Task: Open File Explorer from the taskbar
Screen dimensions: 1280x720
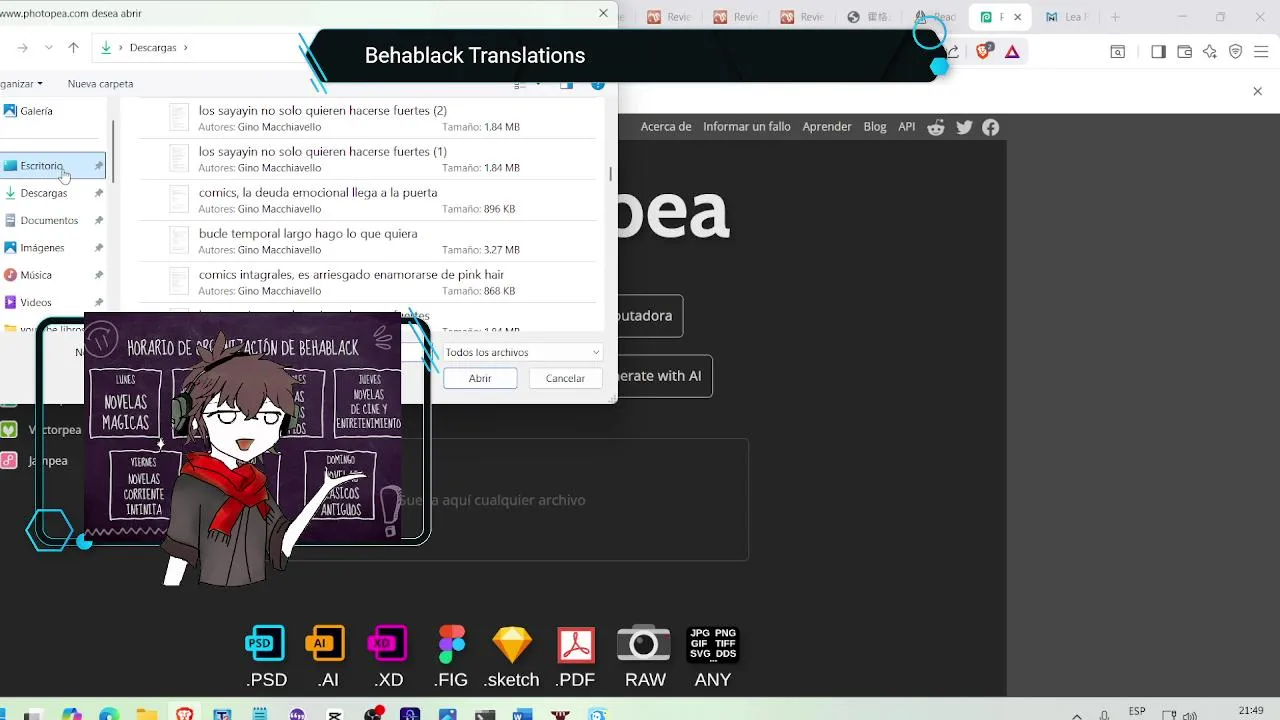Action: click(147, 714)
